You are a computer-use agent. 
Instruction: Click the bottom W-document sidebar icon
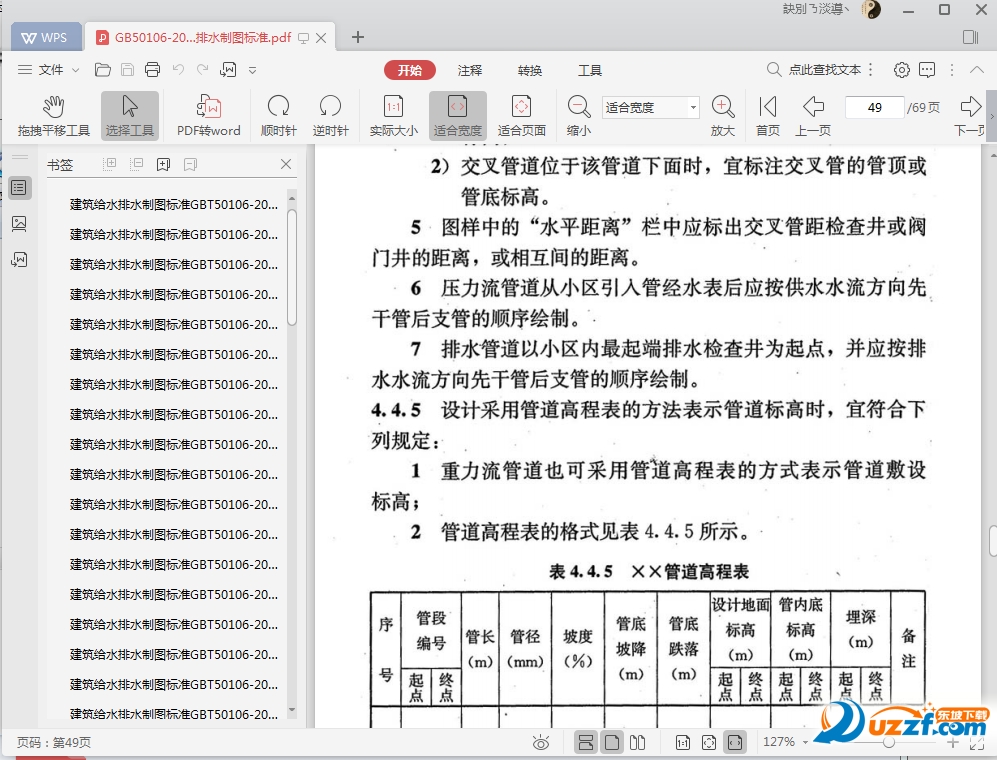coord(19,259)
